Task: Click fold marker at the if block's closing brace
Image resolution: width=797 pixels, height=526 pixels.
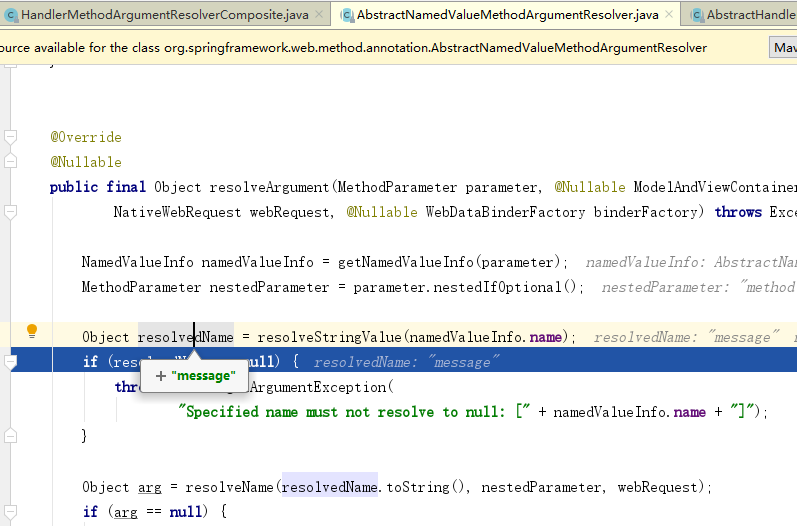Action: pyautogui.click(x=10, y=436)
